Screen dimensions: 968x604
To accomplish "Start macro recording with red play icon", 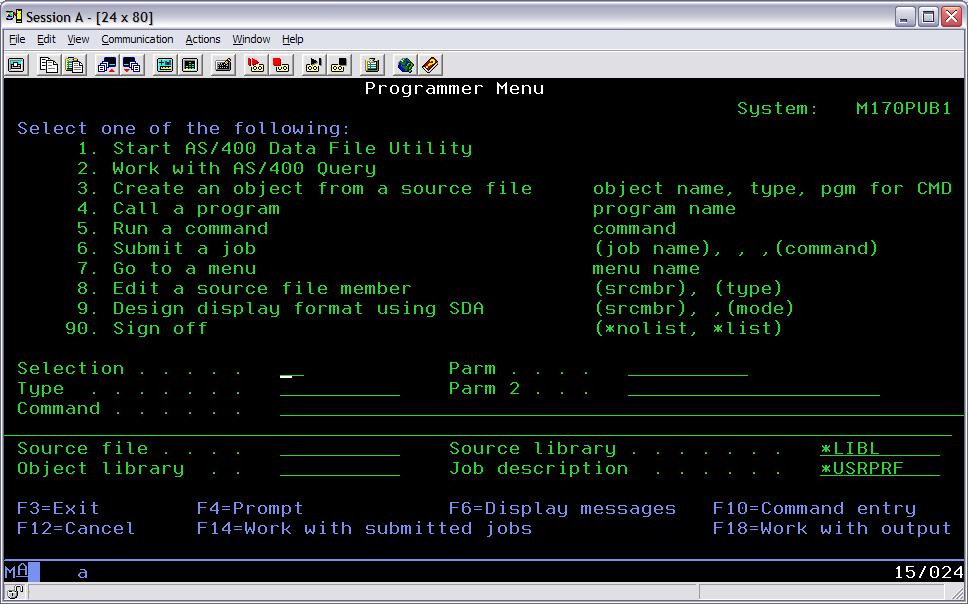I will point(256,64).
